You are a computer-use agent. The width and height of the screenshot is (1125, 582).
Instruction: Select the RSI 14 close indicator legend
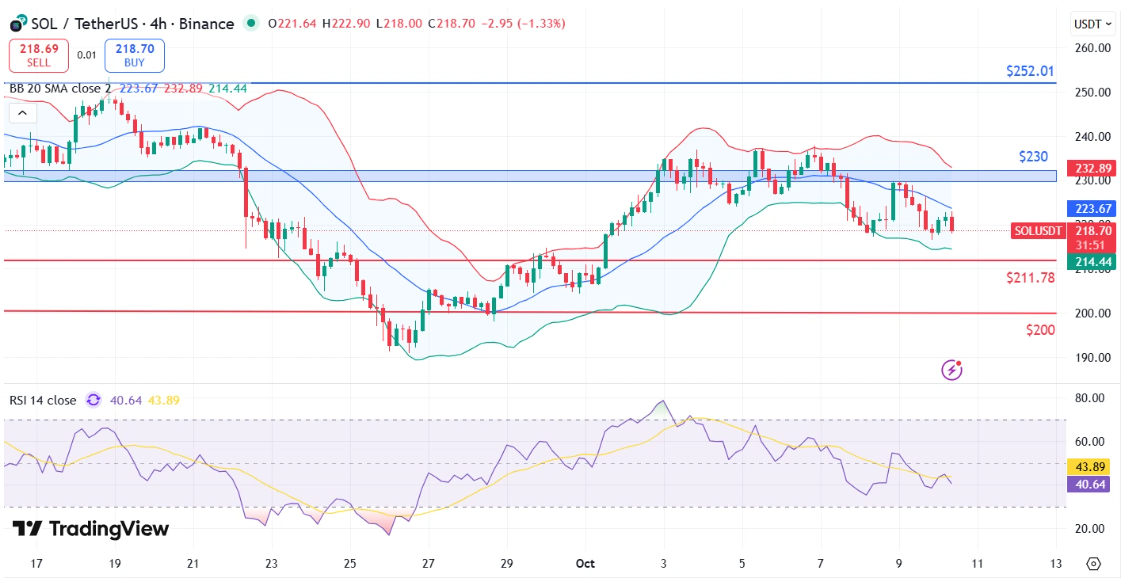(x=42, y=400)
